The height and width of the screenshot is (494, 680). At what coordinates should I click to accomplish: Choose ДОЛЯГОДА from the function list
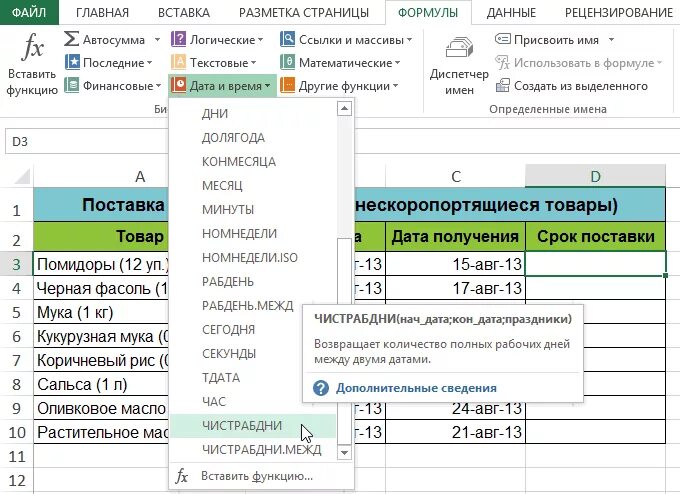tap(253, 137)
